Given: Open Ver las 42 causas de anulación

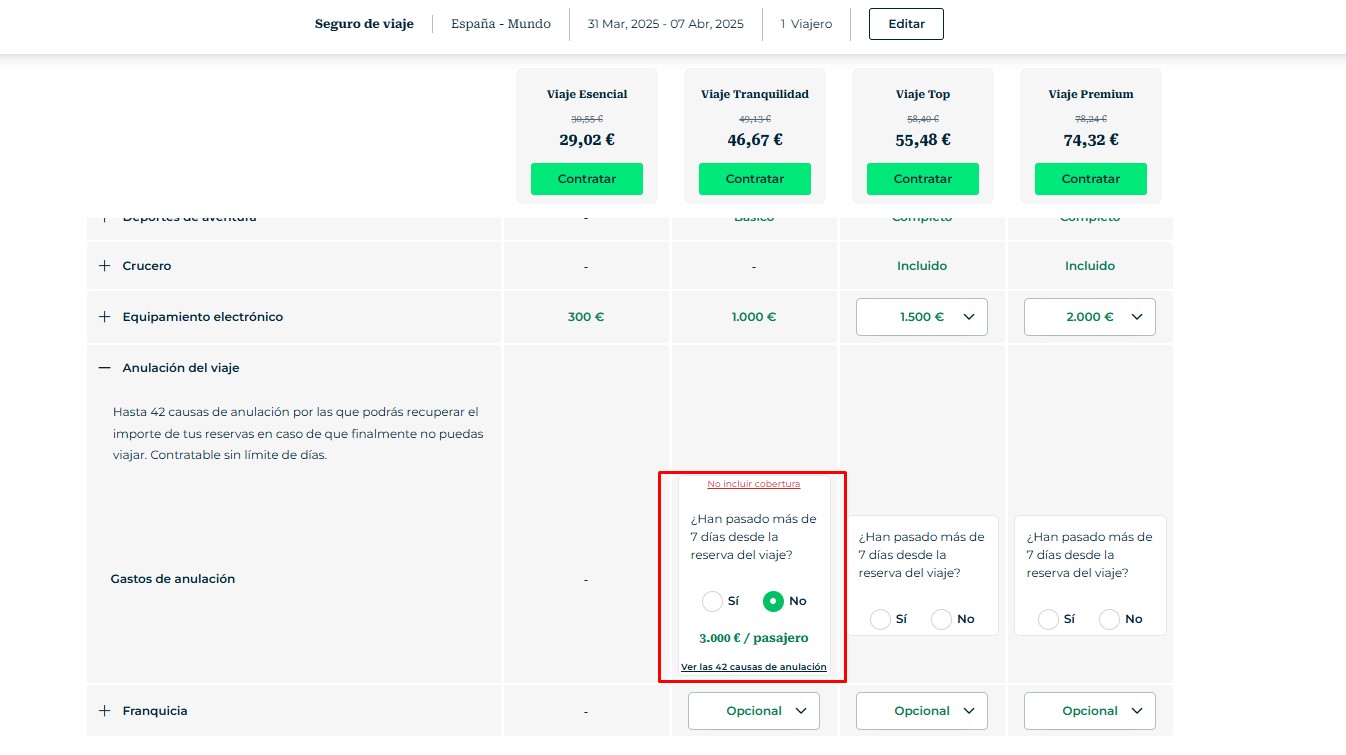Looking at the screenshot, I should click(x=754, y=667).
